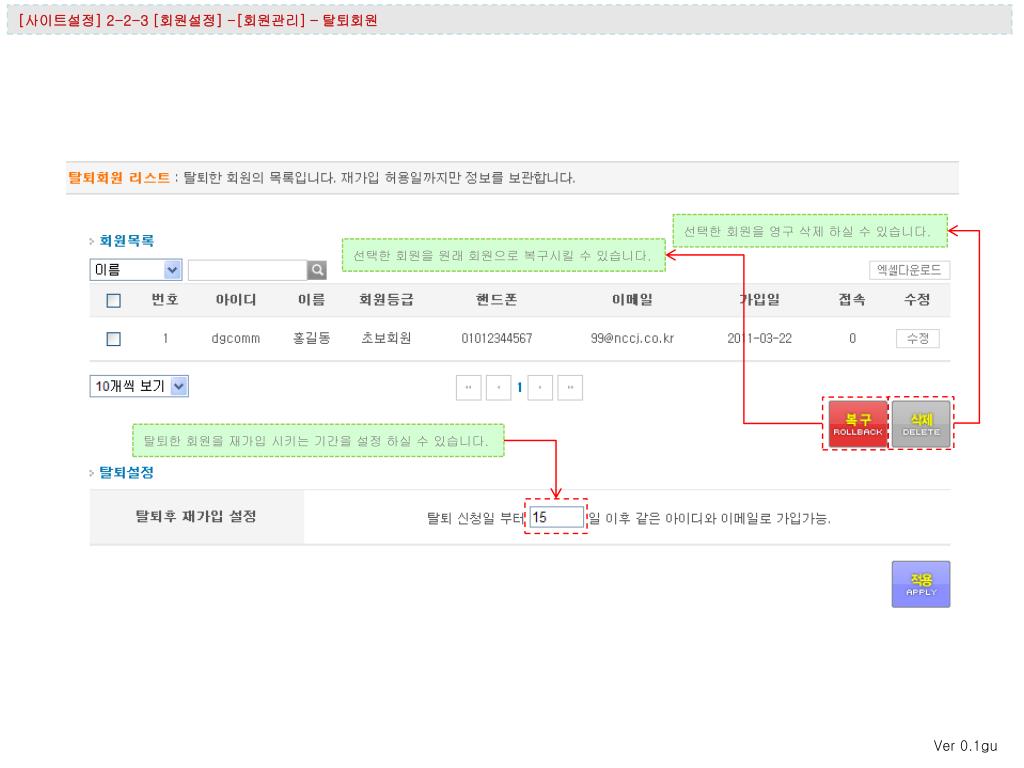Go to previous page arrow
1024x768 pixels.
[x=498, y=387]
